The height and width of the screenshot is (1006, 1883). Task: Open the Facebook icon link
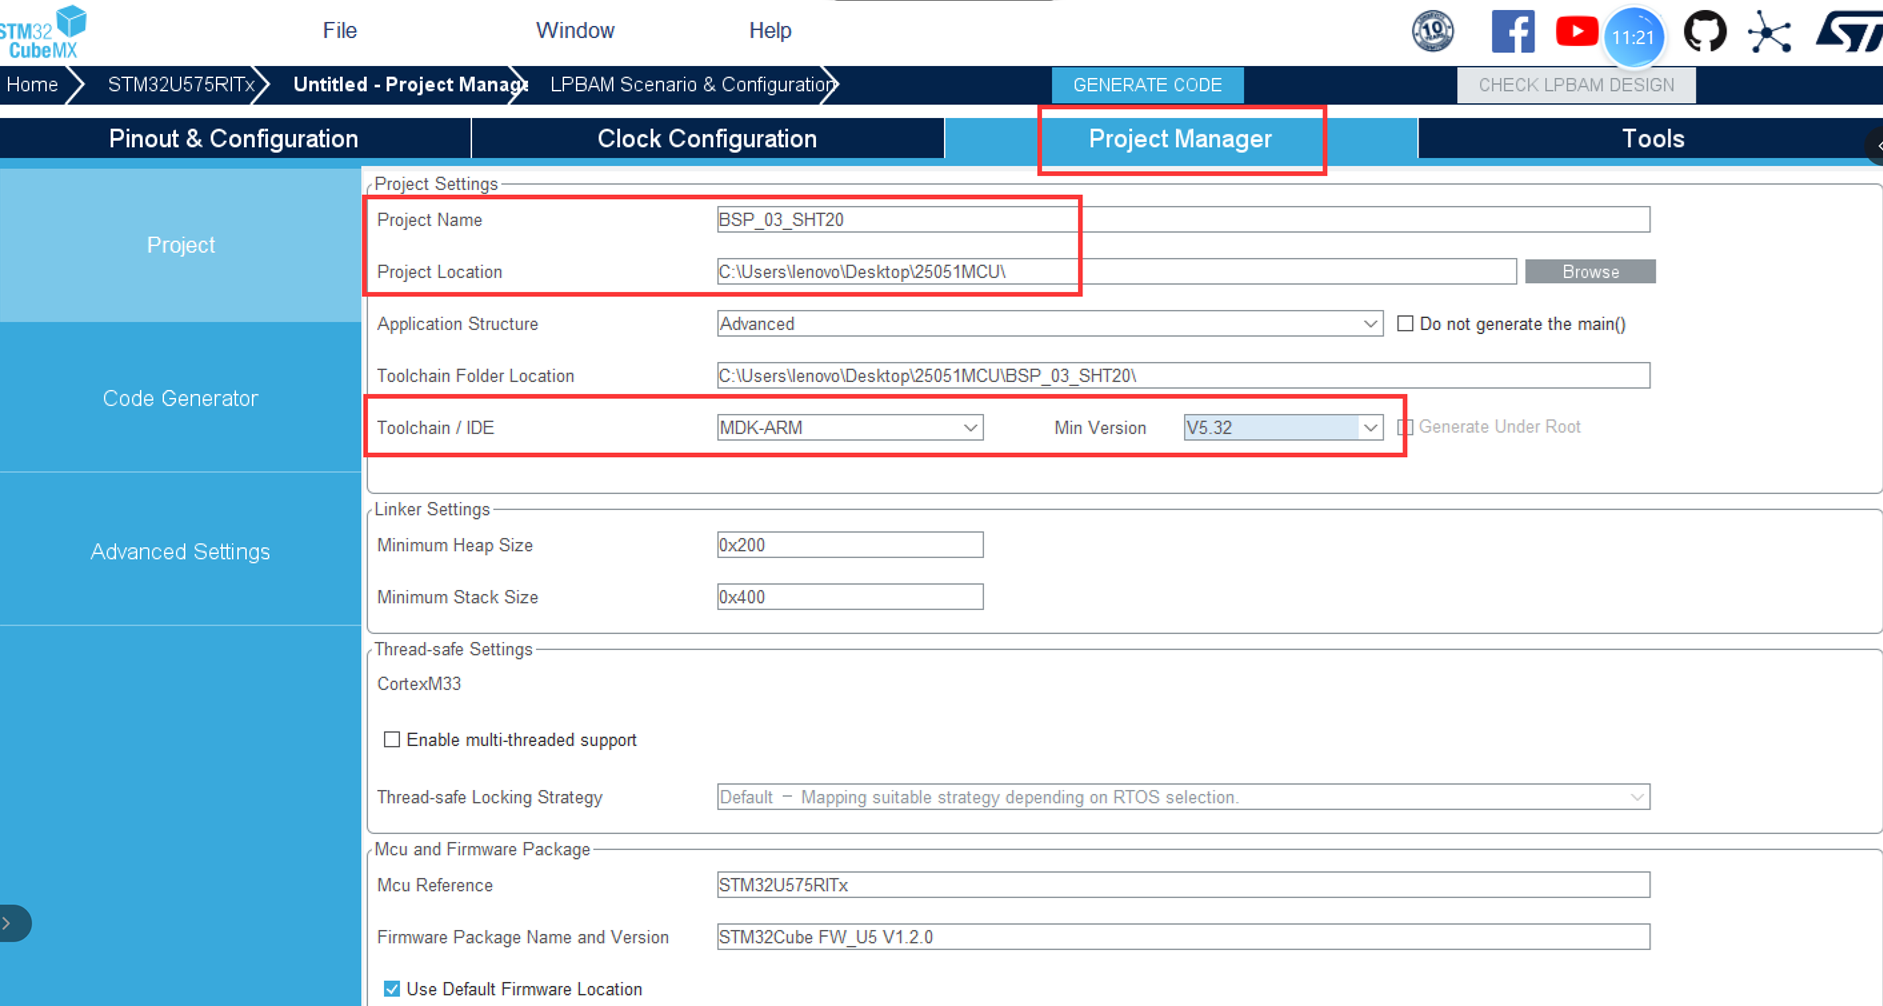pos(1512,31)
